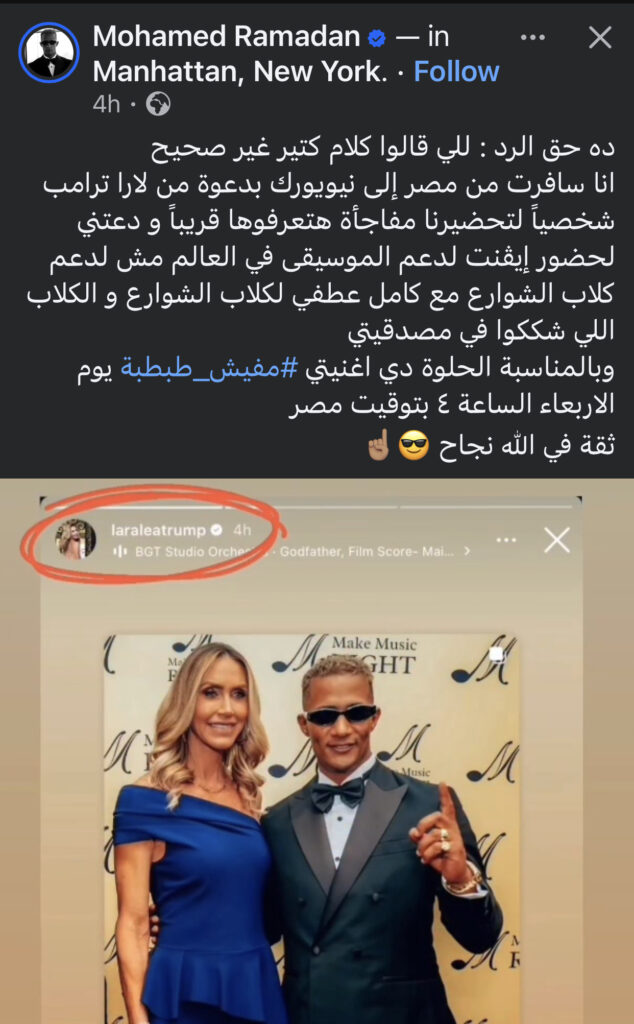Open the Manhattan, New York location link
This screenshot has height=1024, width=634.
240,71
